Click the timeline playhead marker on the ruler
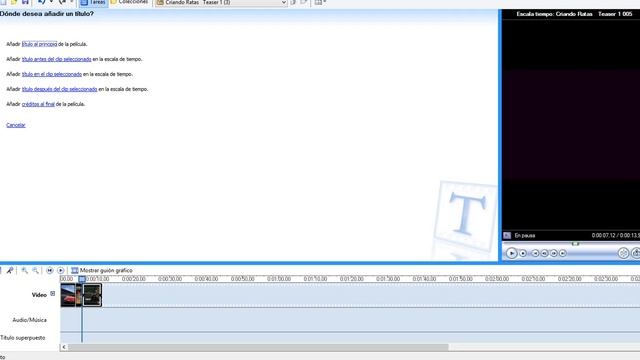Image resolution: width=640 pixels, height=360 pixels. [x=82, y=279]
